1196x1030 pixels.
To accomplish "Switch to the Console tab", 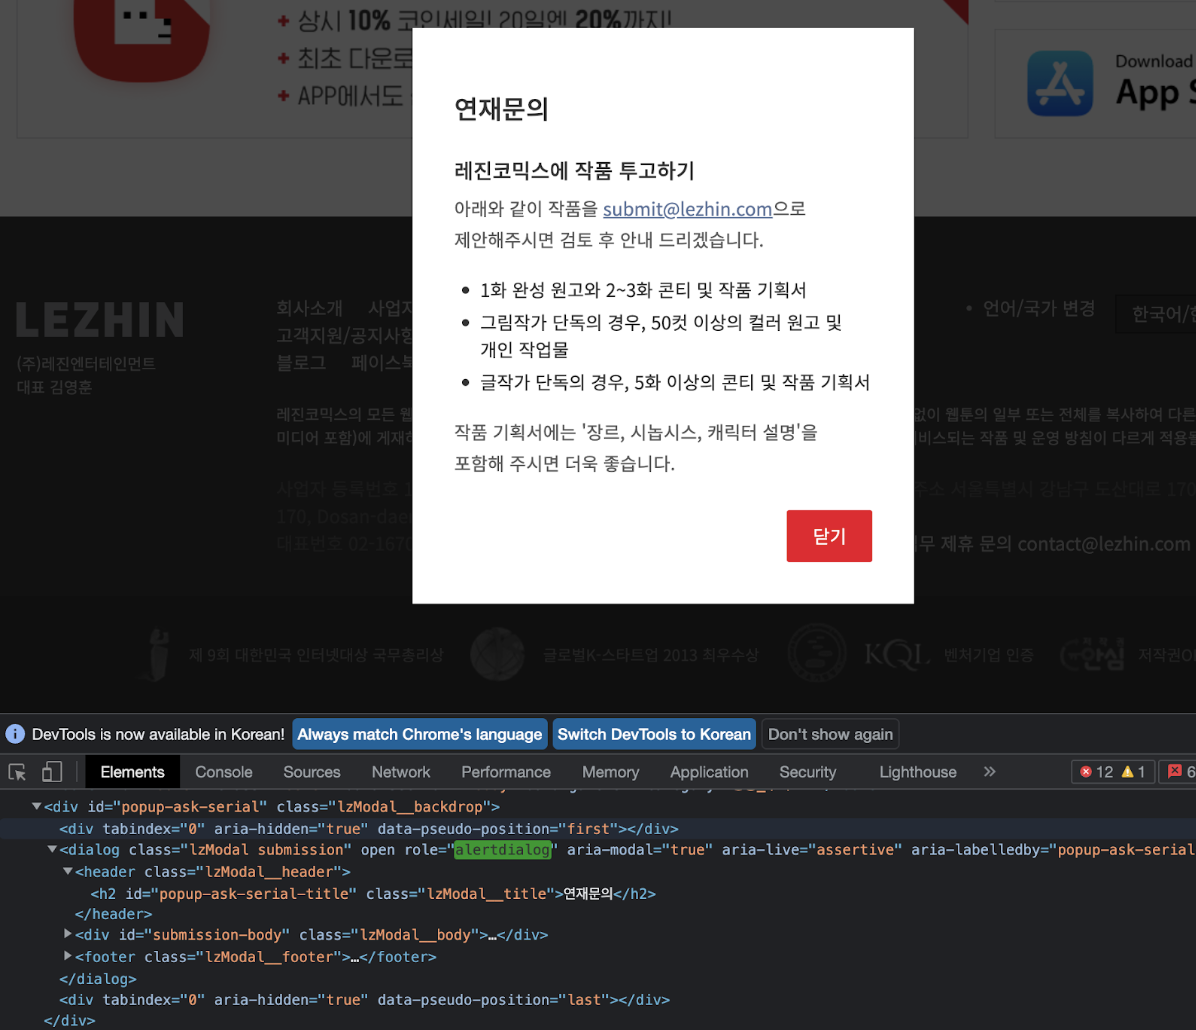I will click(223, 772).
